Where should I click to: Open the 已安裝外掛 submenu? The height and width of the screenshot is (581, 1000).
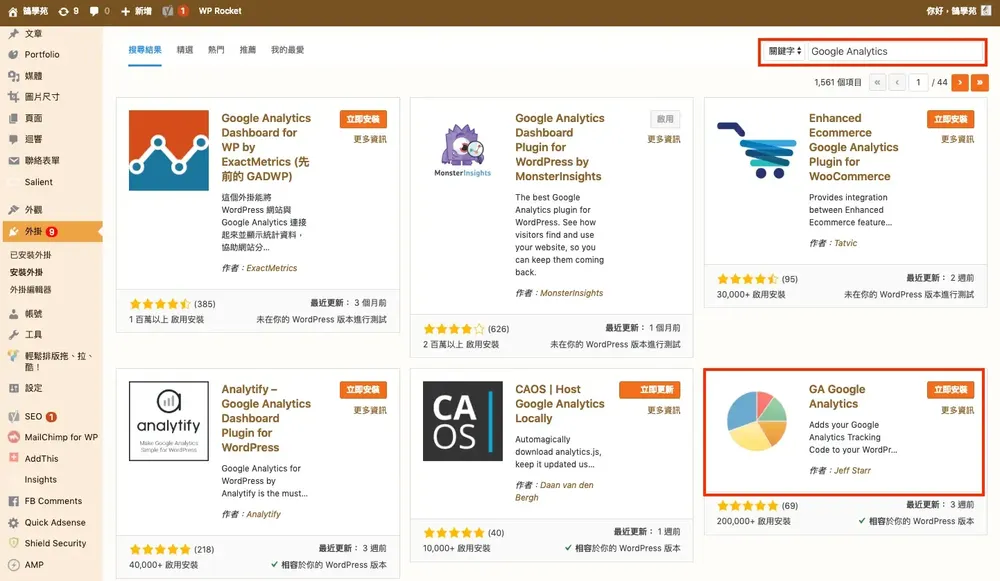(x=30, y=255)
